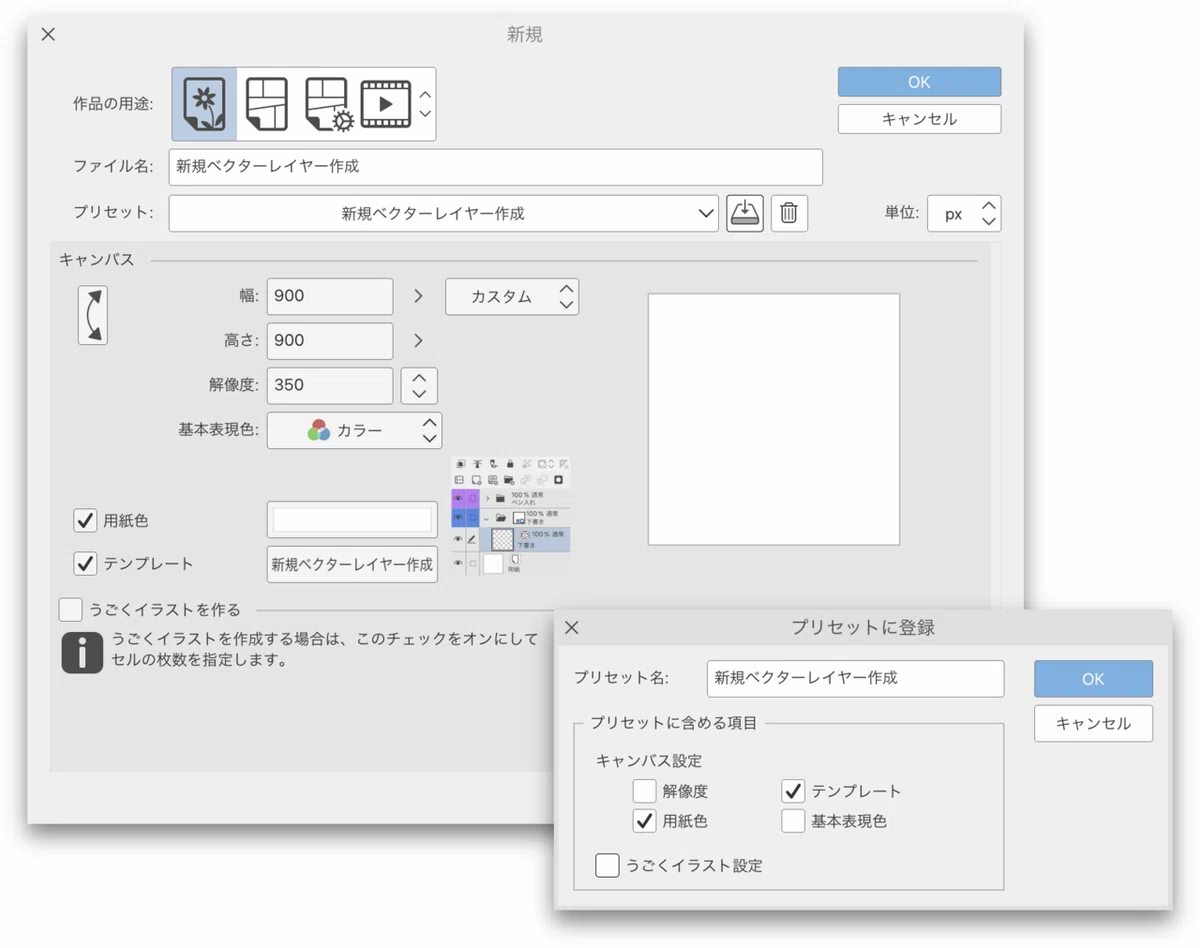Click OK in the 新規 dialog
The width and height of the screenshot is (1200, 948).
click(919, 82)
